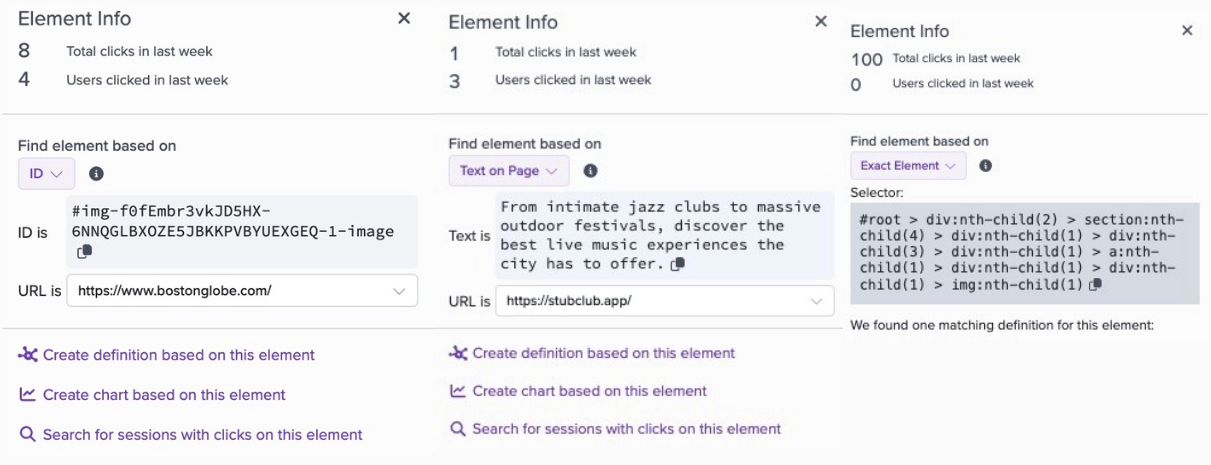Open the ID find-element dropdown
1211x465 pixels.
tap(46, 173)
